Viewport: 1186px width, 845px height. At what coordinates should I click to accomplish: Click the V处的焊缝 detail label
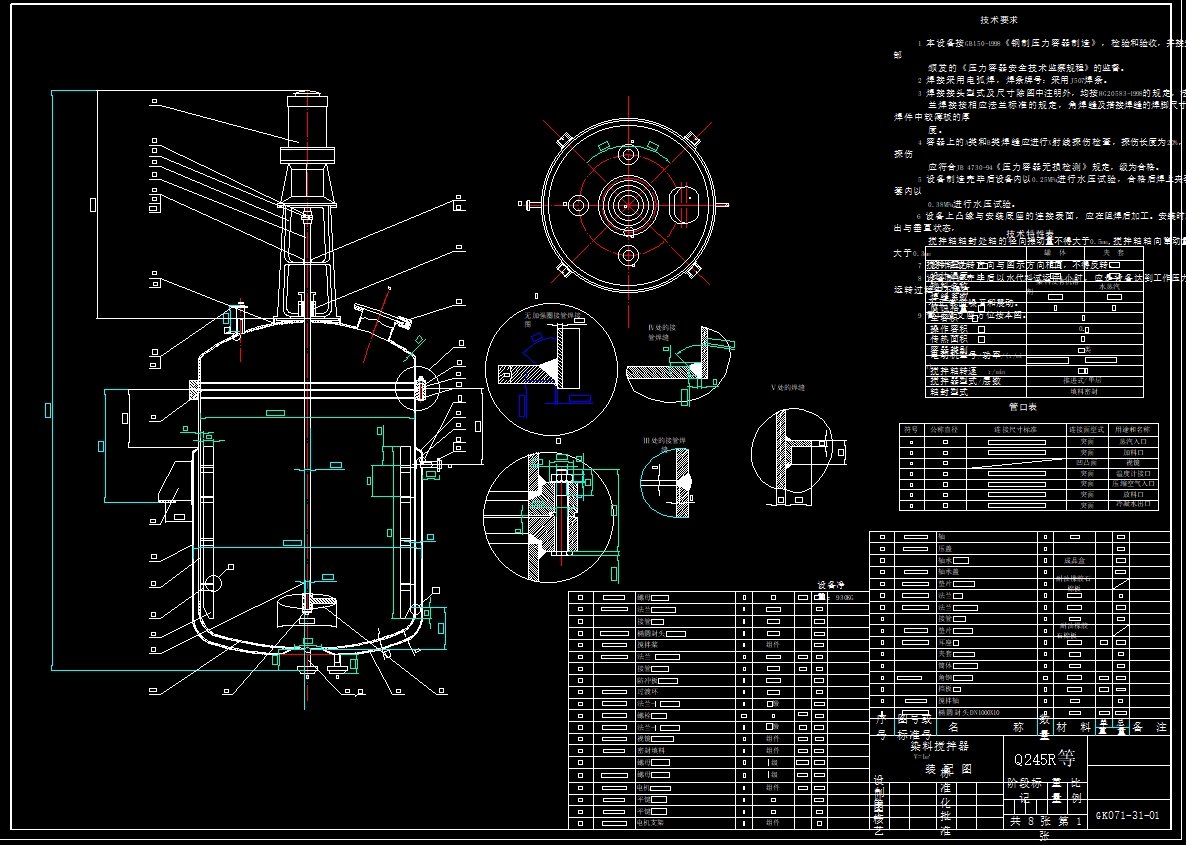point(788,387)
